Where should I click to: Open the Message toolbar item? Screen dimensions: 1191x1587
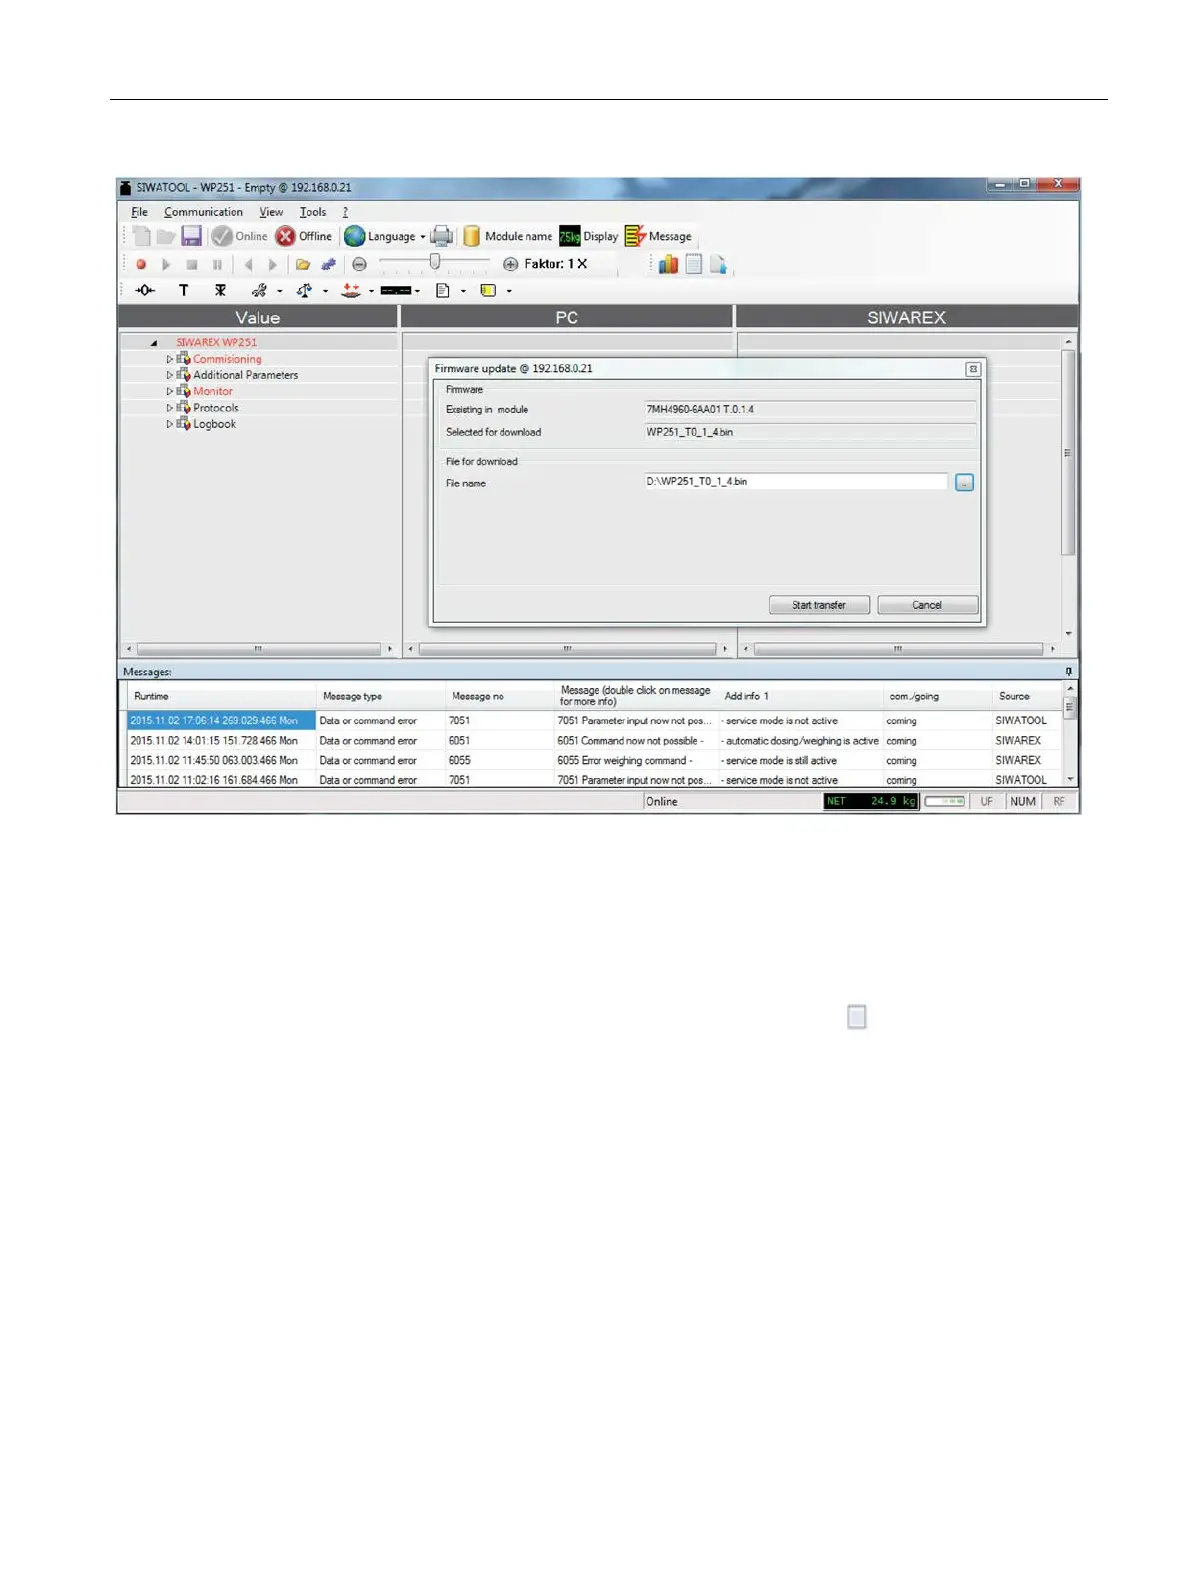point(658,236)
